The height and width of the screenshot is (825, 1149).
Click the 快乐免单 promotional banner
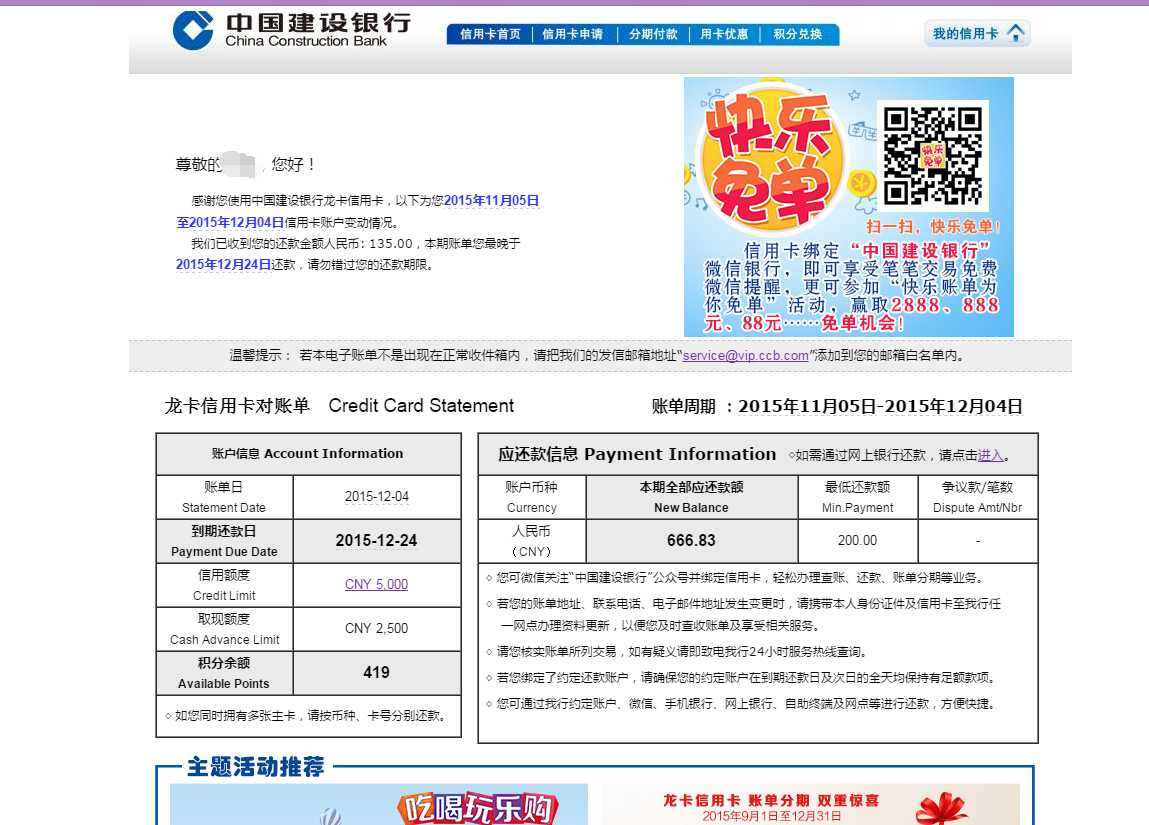[849, 207]
